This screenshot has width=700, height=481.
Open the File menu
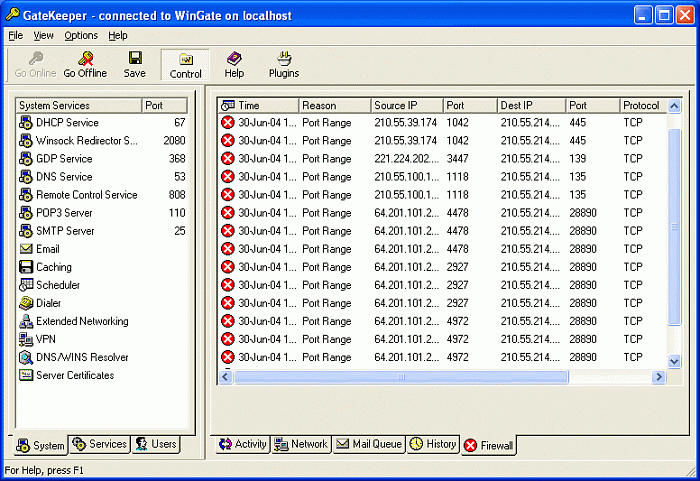[x=15, y=35]
